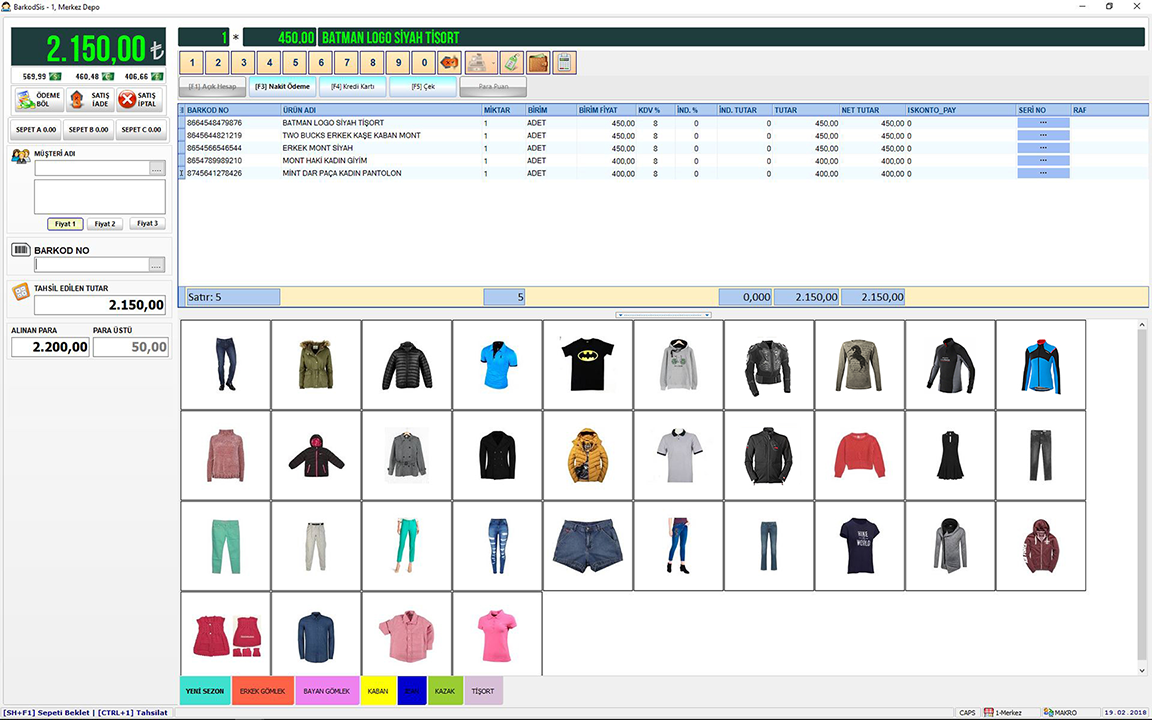Screen dimensions: 1152x720
Task: Click the ALINAN PARA amount field
Action: coord(50,347)
